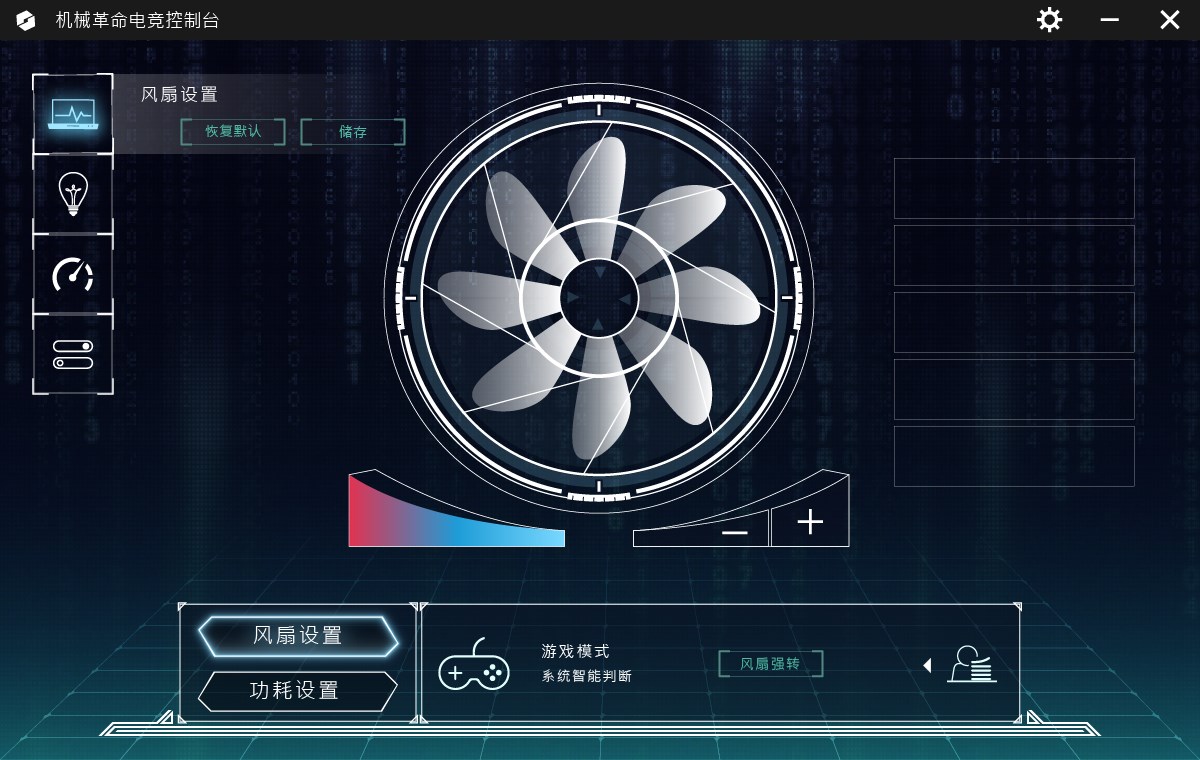Expand the left arrow beside the fan profile icon

coord(927,665)
